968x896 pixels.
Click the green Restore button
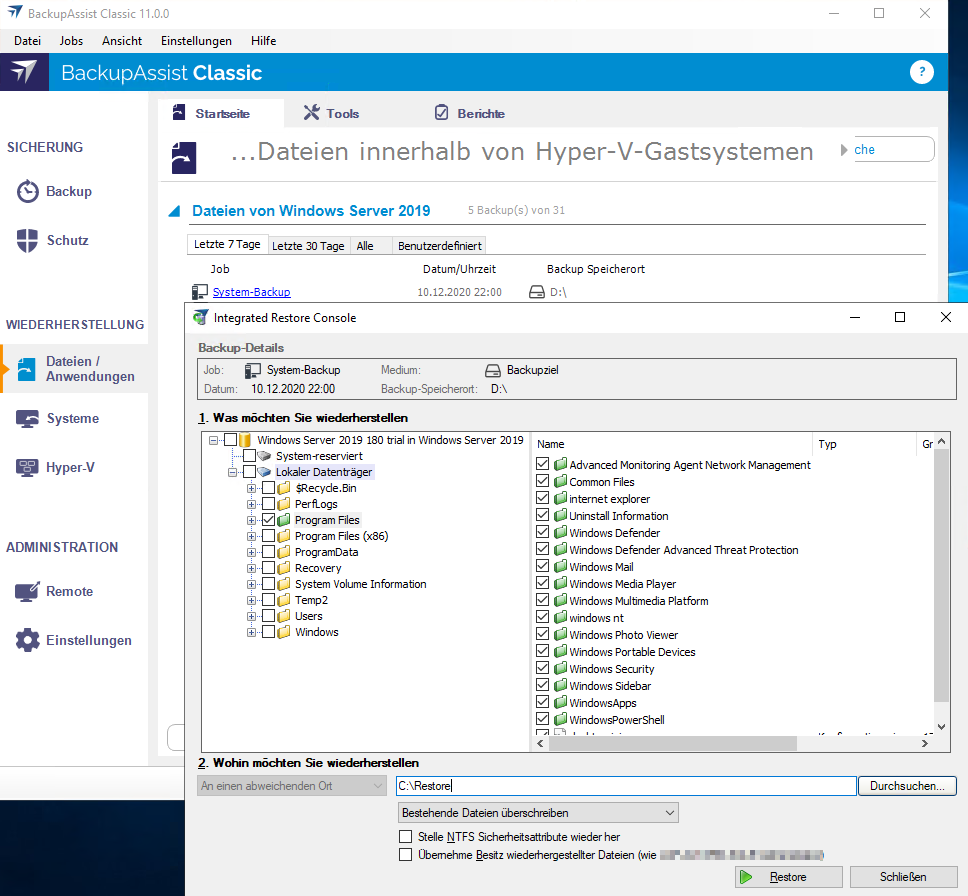[789, 877]
